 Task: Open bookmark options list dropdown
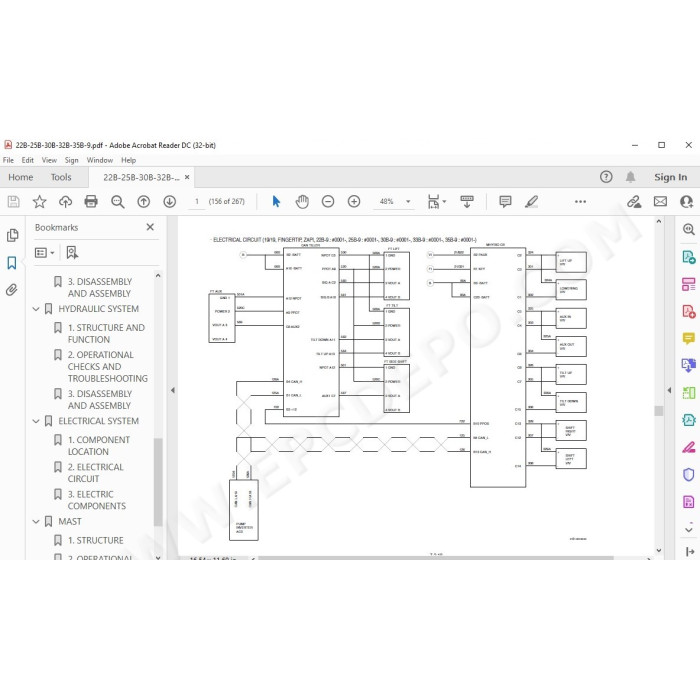44,253
